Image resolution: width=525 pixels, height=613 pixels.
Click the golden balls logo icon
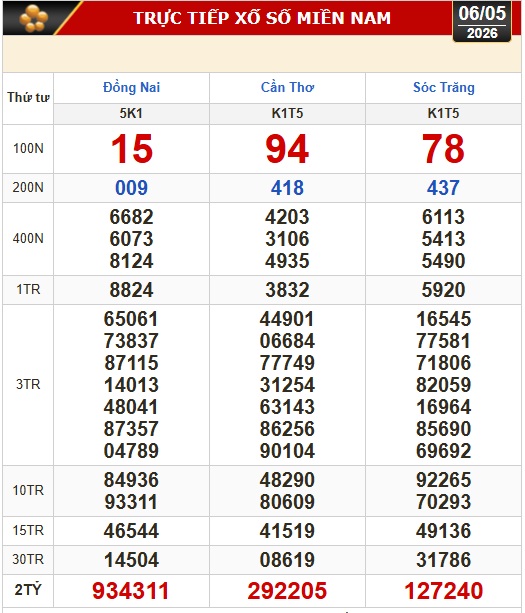tap(34, 18)
